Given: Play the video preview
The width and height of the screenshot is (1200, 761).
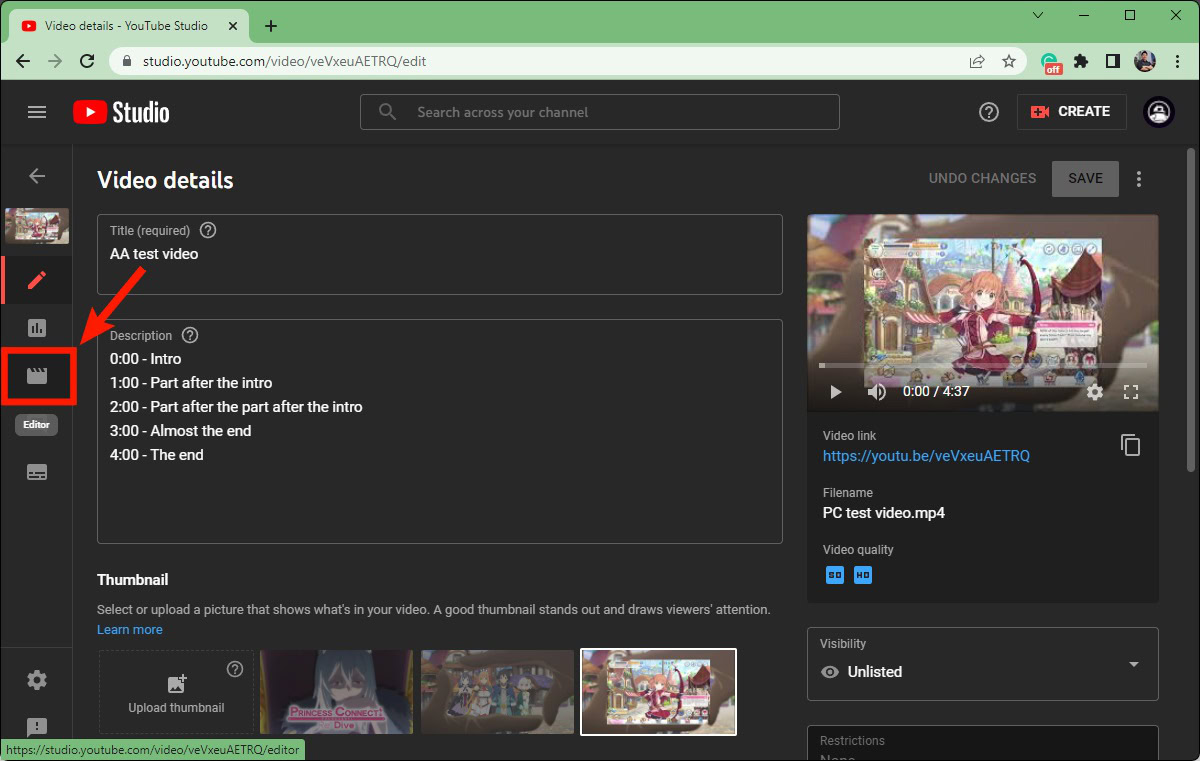Looking at the screenshot, I should coord(836,392).
